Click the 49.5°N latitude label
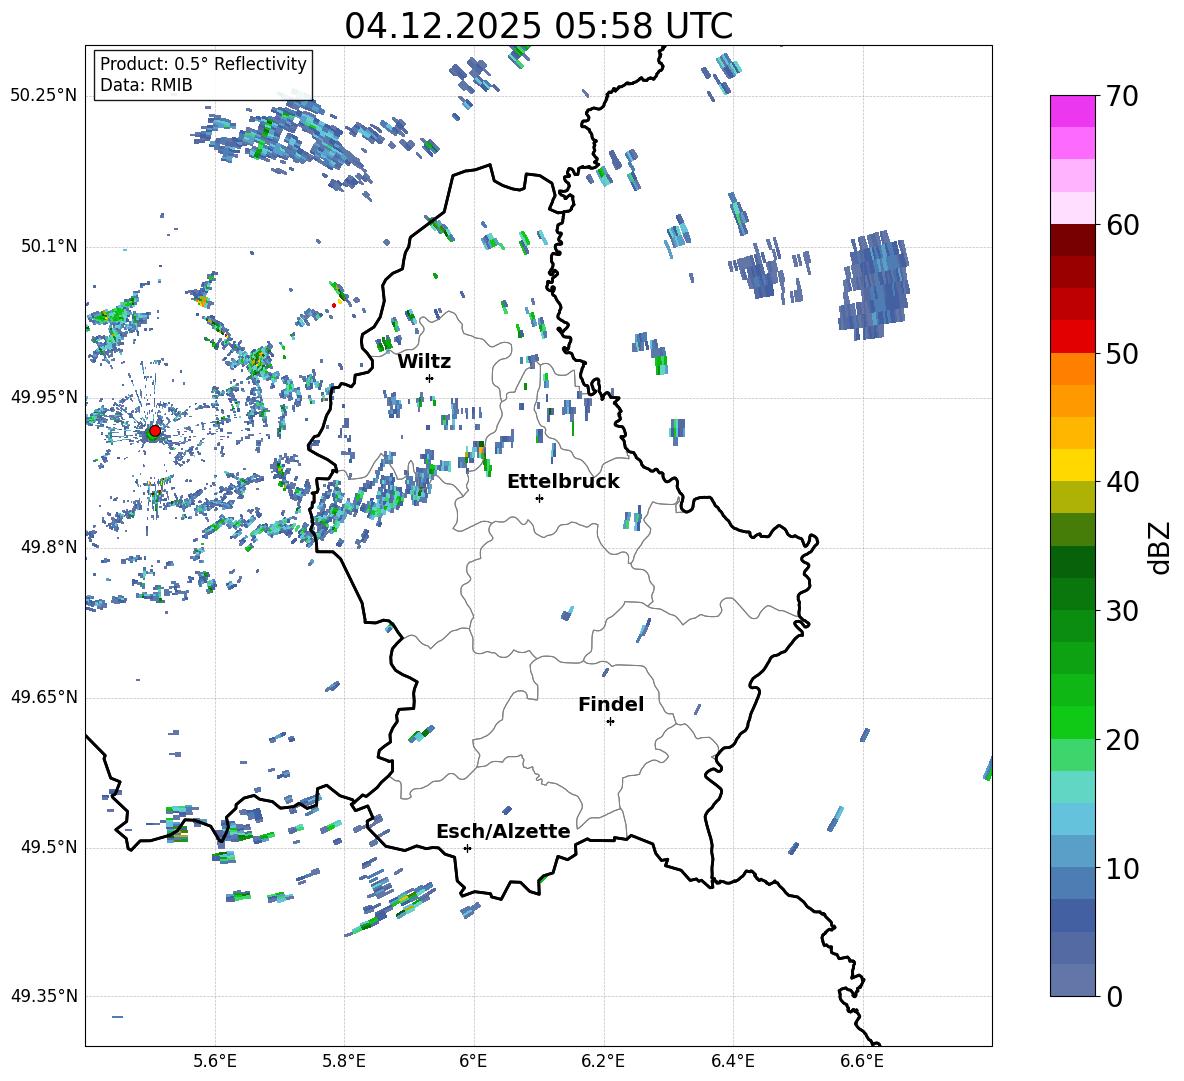Image resolution: width=1184 pixels, height=1081 pixels. tap(49, 847)
